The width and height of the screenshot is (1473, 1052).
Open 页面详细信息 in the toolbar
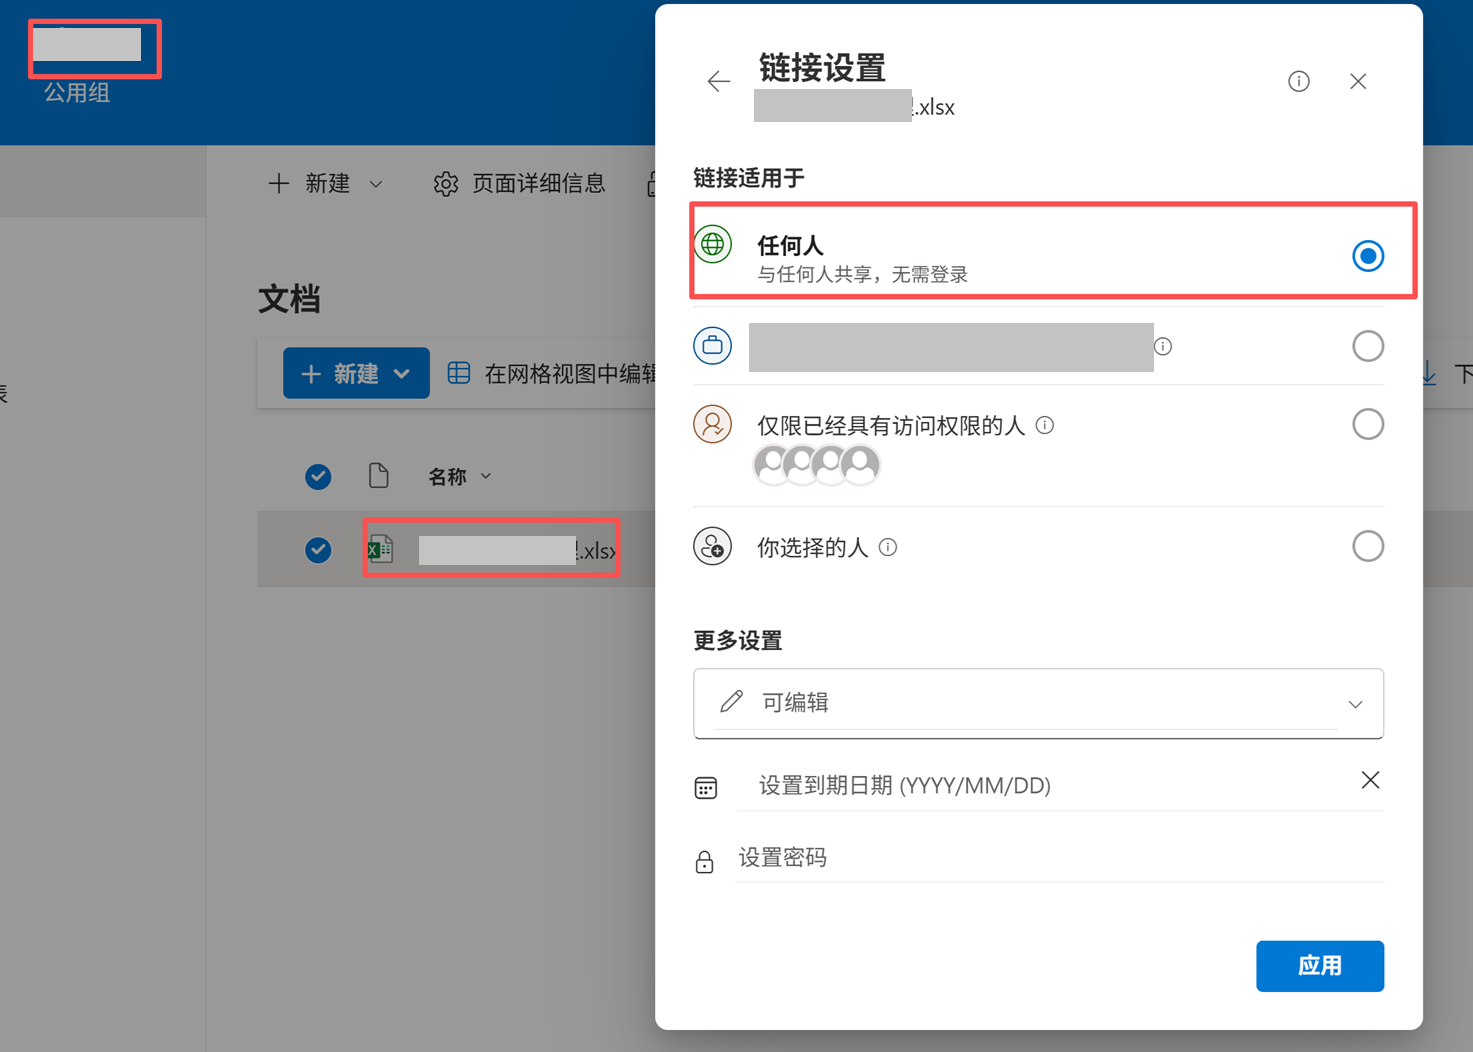pos(519,183)
